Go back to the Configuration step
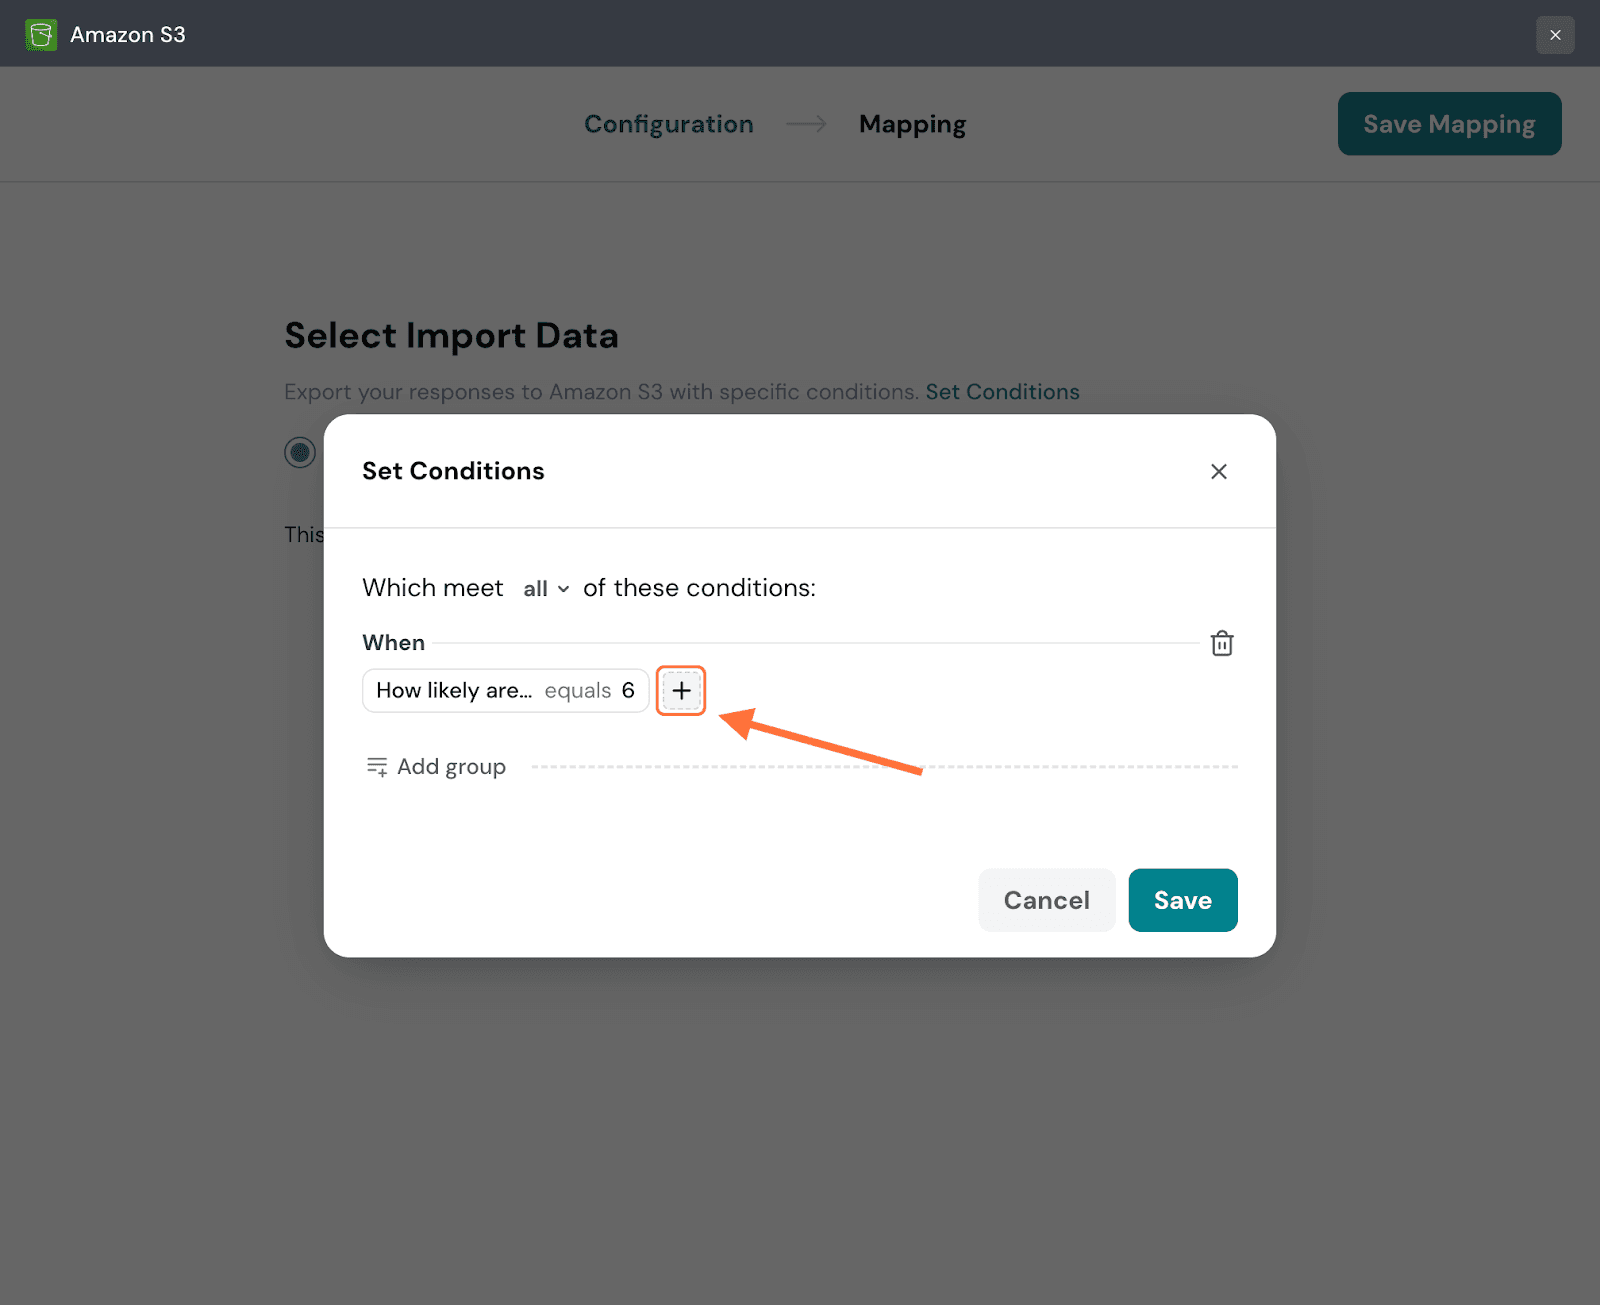The height and width of the screenshot is (1305, 1600). click(x=668, y=124)
